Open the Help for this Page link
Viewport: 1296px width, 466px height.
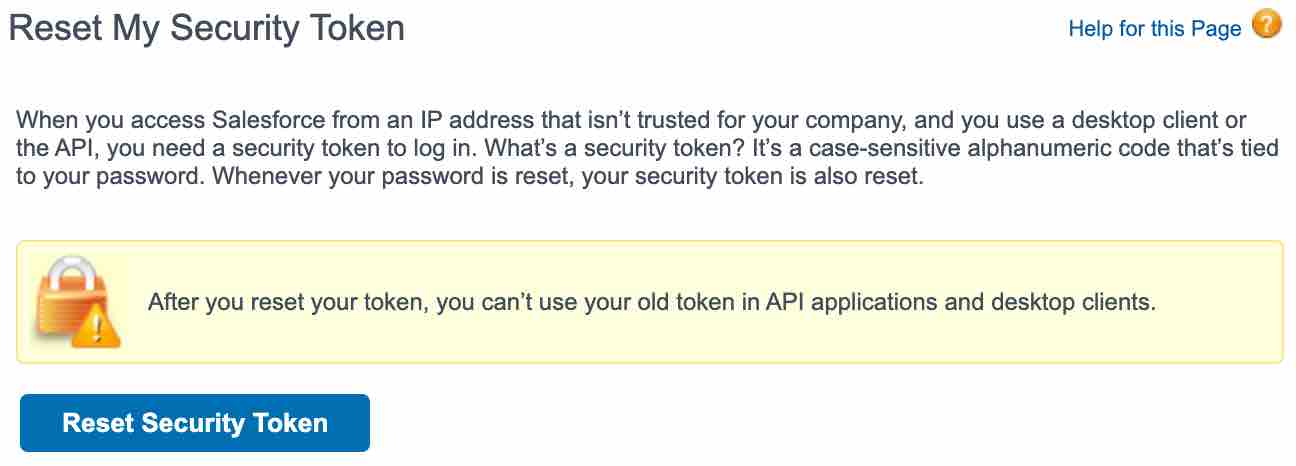click(1154, 29)
